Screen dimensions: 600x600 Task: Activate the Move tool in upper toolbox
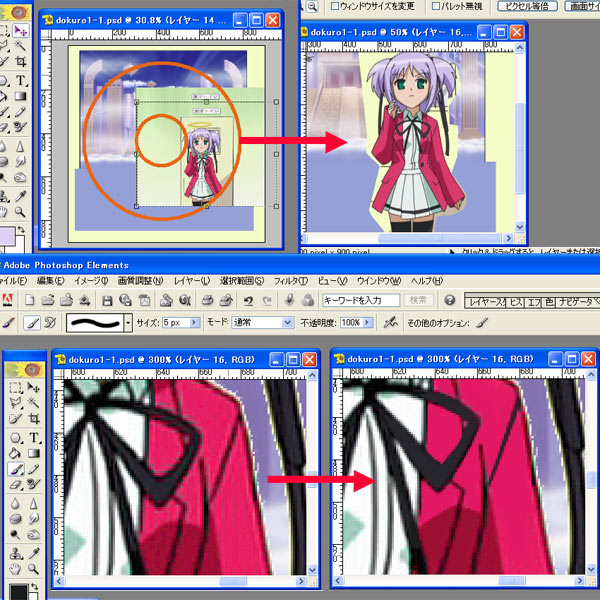pos(21,31)
